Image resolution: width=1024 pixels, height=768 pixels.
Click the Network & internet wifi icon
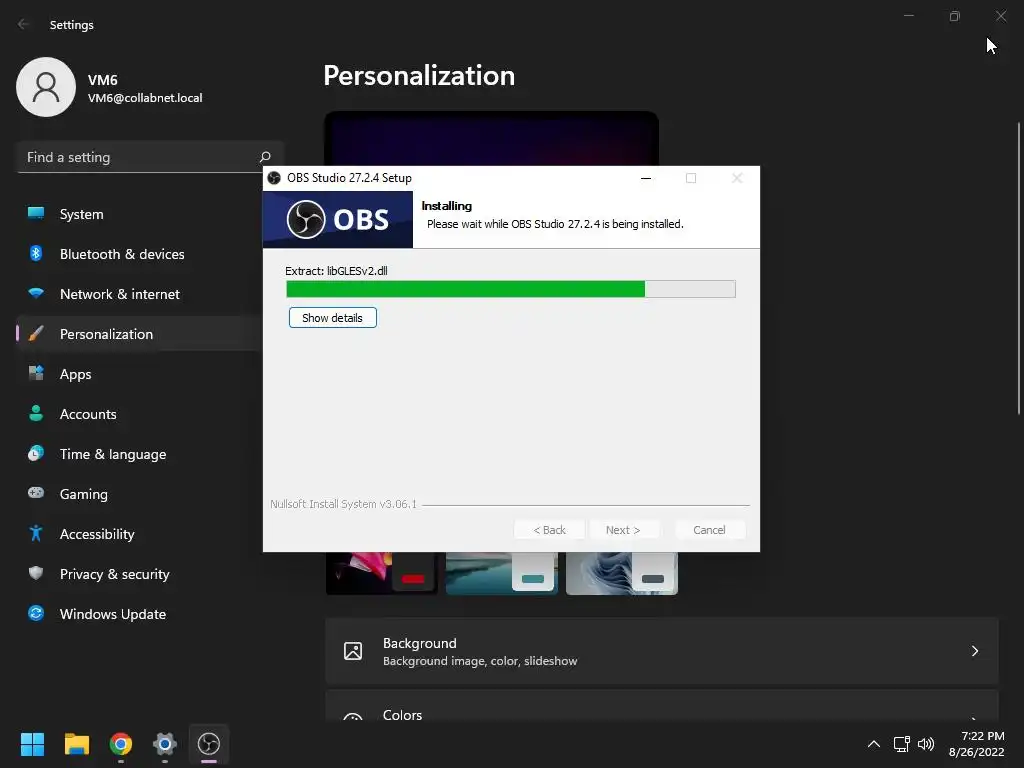coord(36,293)
